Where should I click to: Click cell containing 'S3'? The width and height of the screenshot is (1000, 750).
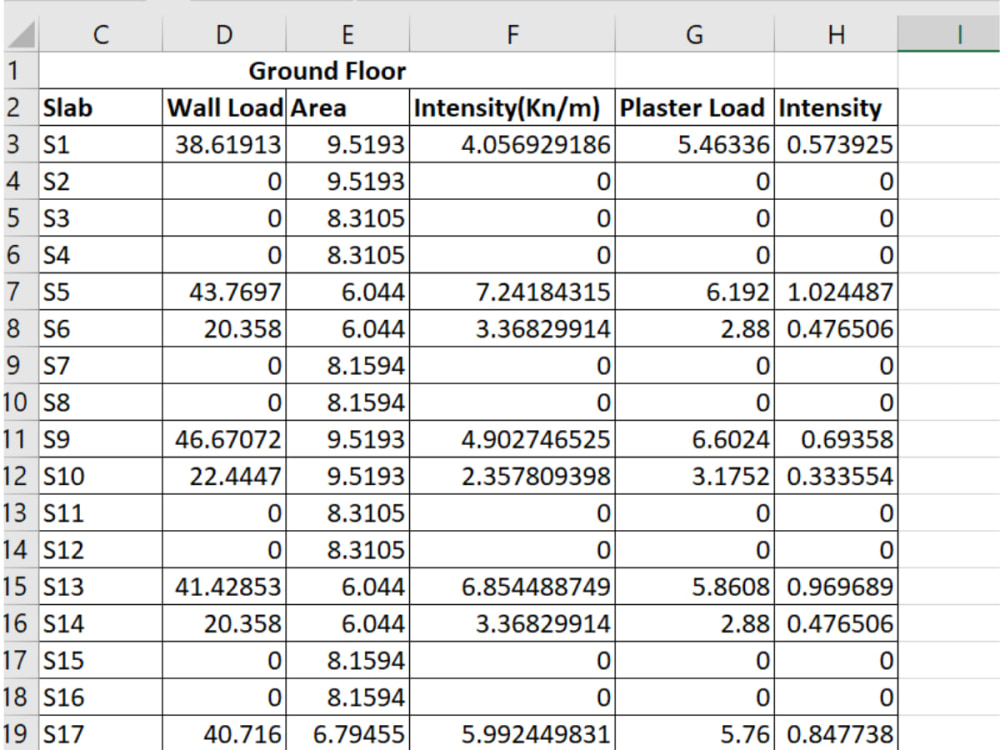pyautogui.click(x=101, y=218)
